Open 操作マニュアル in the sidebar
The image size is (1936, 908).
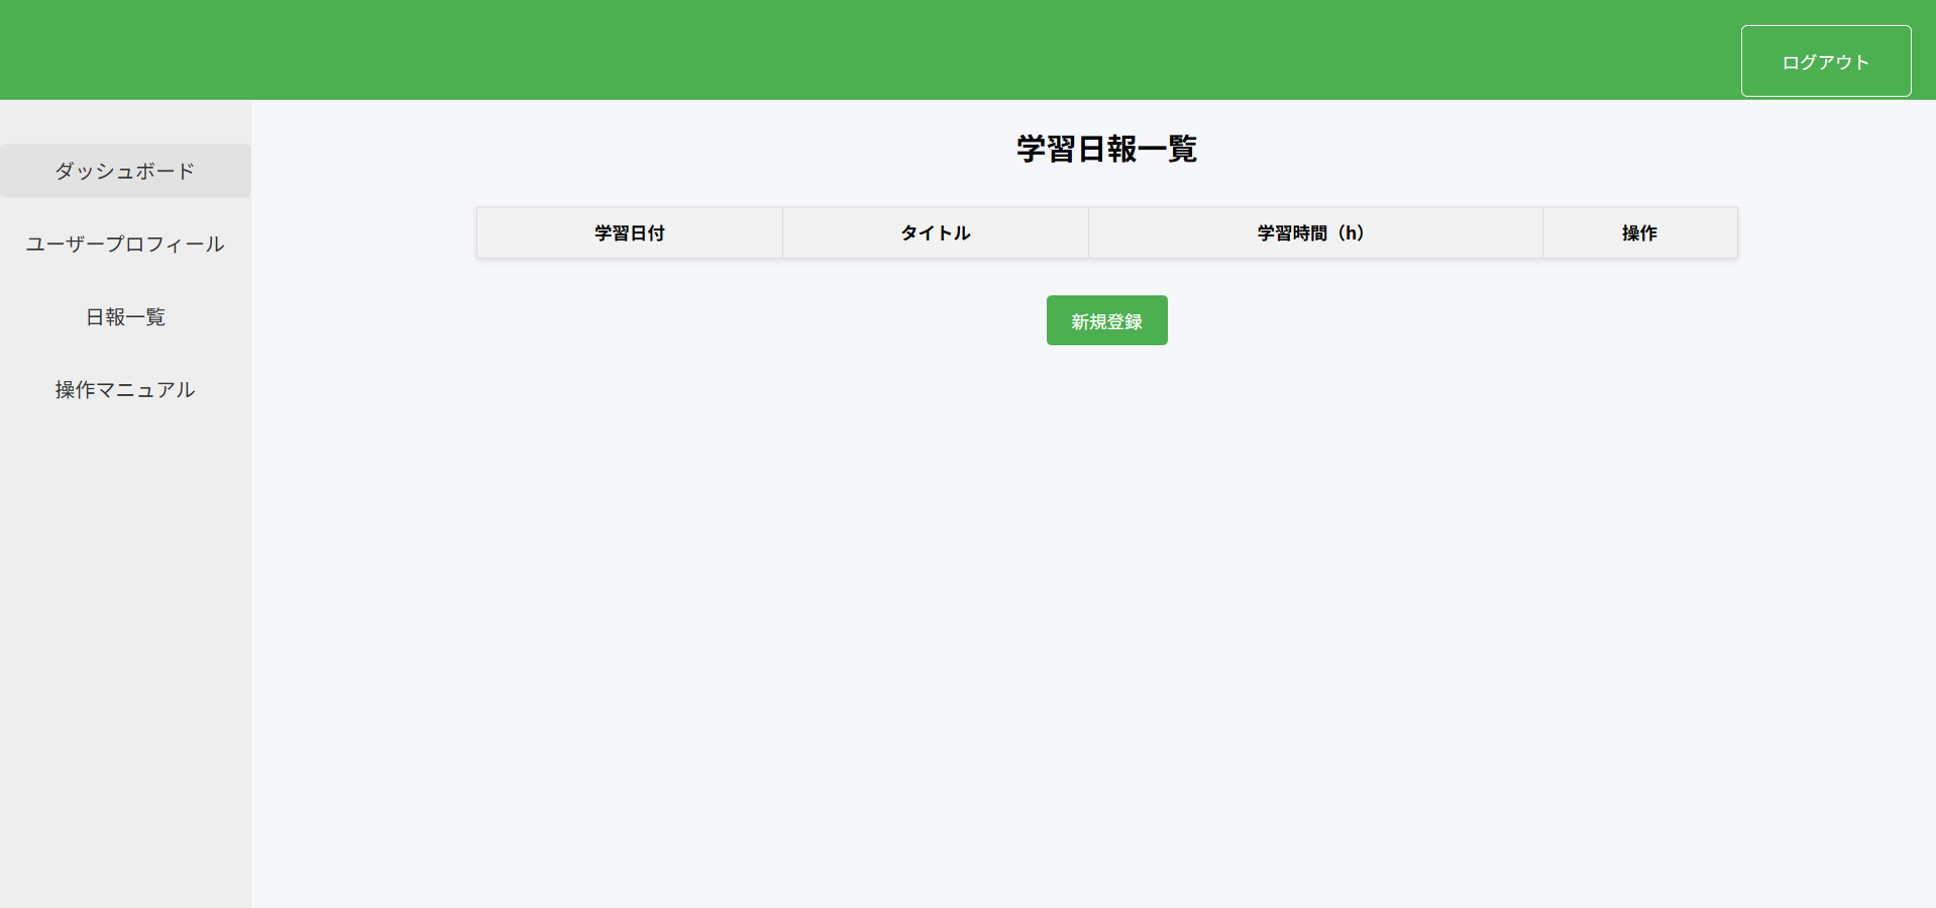(125, 390)
